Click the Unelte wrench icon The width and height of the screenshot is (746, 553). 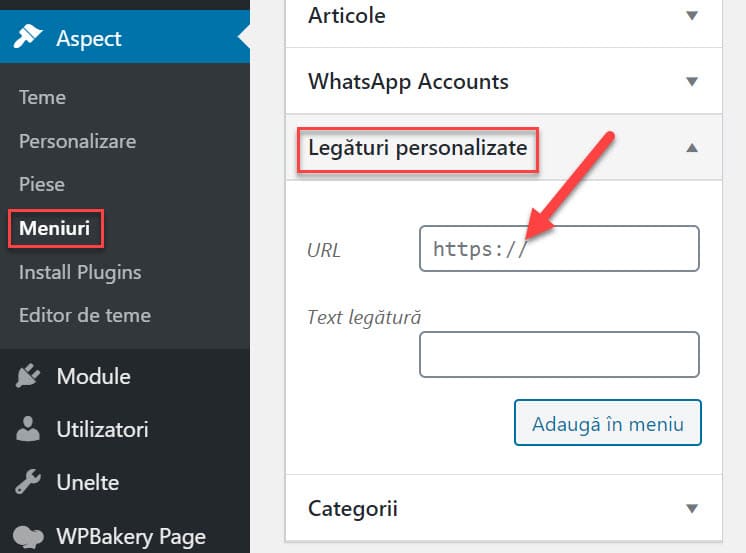pos(28,482)
